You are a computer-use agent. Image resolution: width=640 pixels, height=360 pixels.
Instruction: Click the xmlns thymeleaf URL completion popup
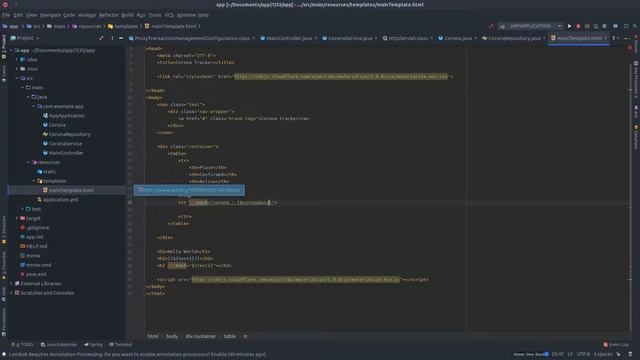click(189, 190)
